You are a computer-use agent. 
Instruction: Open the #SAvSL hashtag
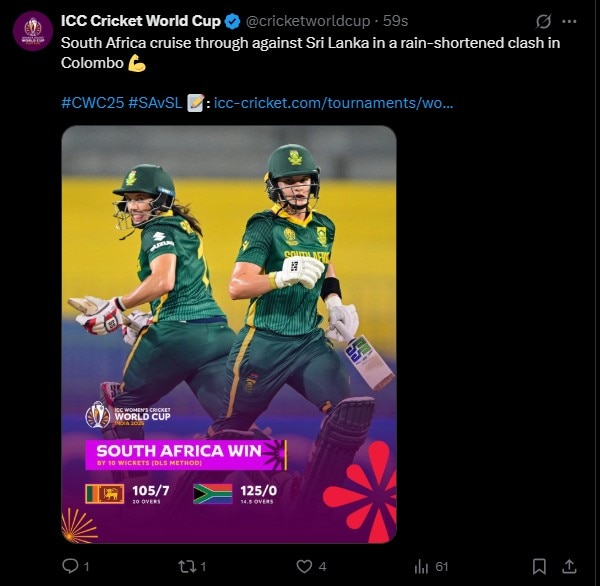point(154,103)
